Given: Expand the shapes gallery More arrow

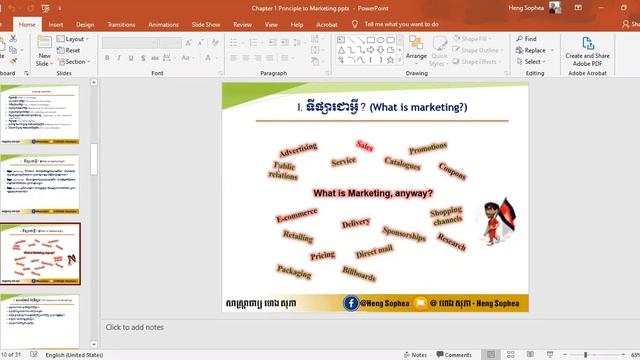Looking at the screenshot, I should point(400,60).
